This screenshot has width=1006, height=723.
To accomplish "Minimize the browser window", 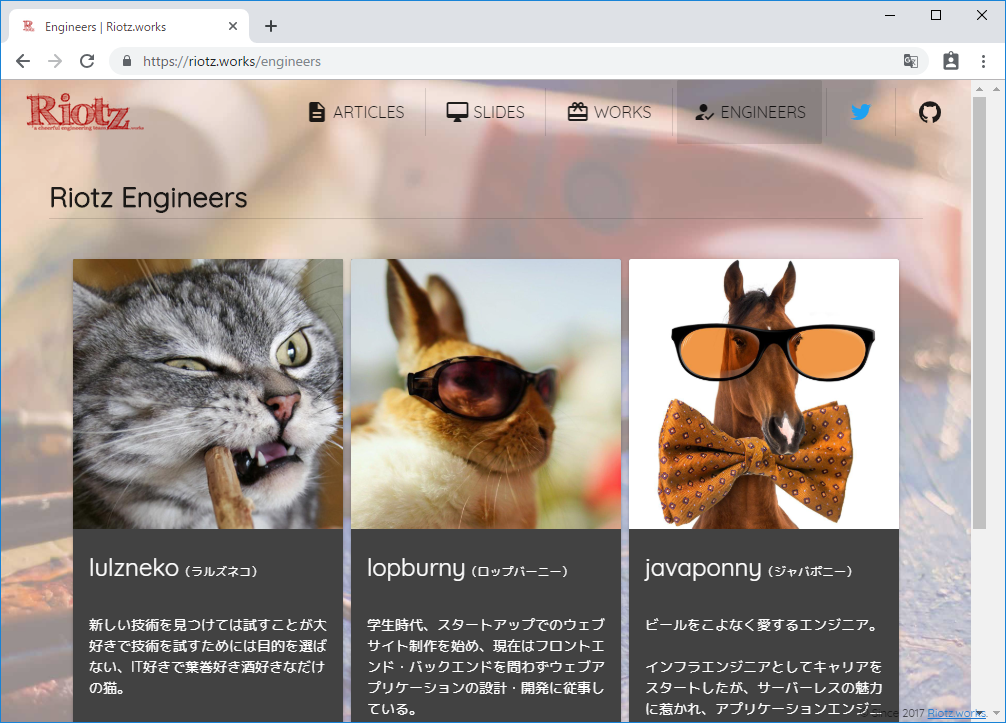I will coord(890,15).
